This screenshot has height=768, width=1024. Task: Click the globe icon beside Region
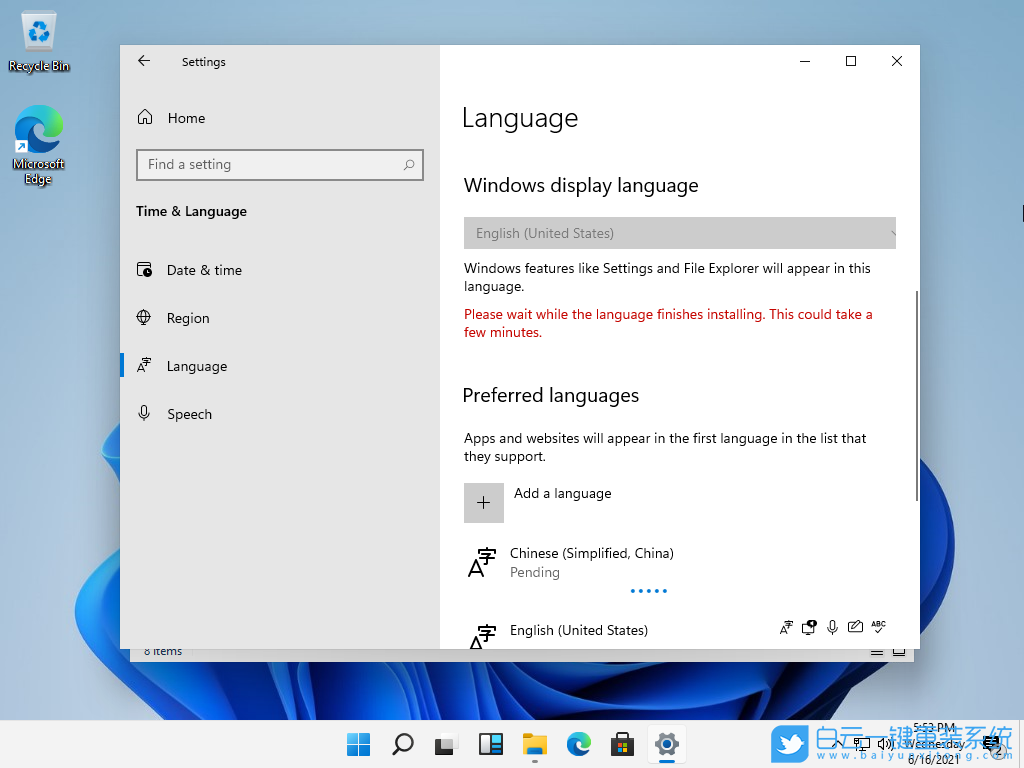145,317
